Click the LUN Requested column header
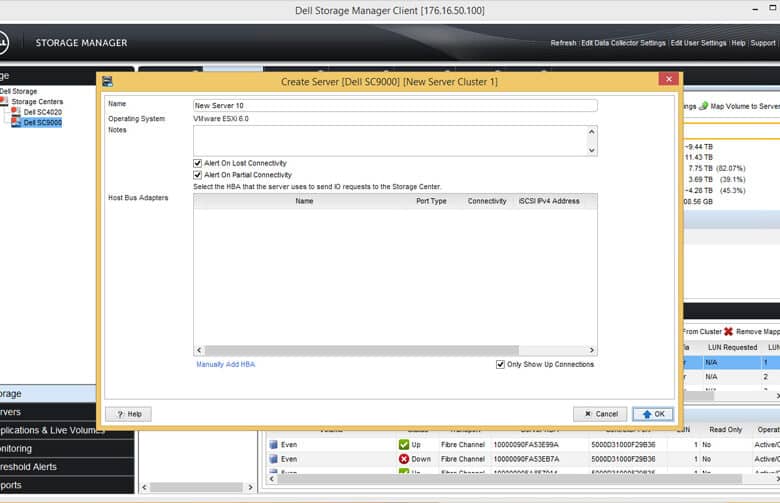 [732, 347]
